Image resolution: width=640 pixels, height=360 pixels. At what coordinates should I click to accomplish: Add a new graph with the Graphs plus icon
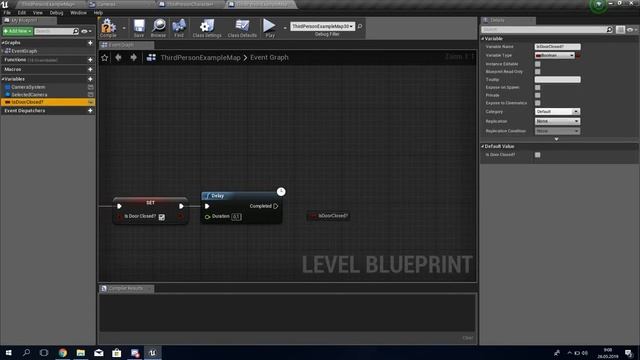click(x=90, y=43)
